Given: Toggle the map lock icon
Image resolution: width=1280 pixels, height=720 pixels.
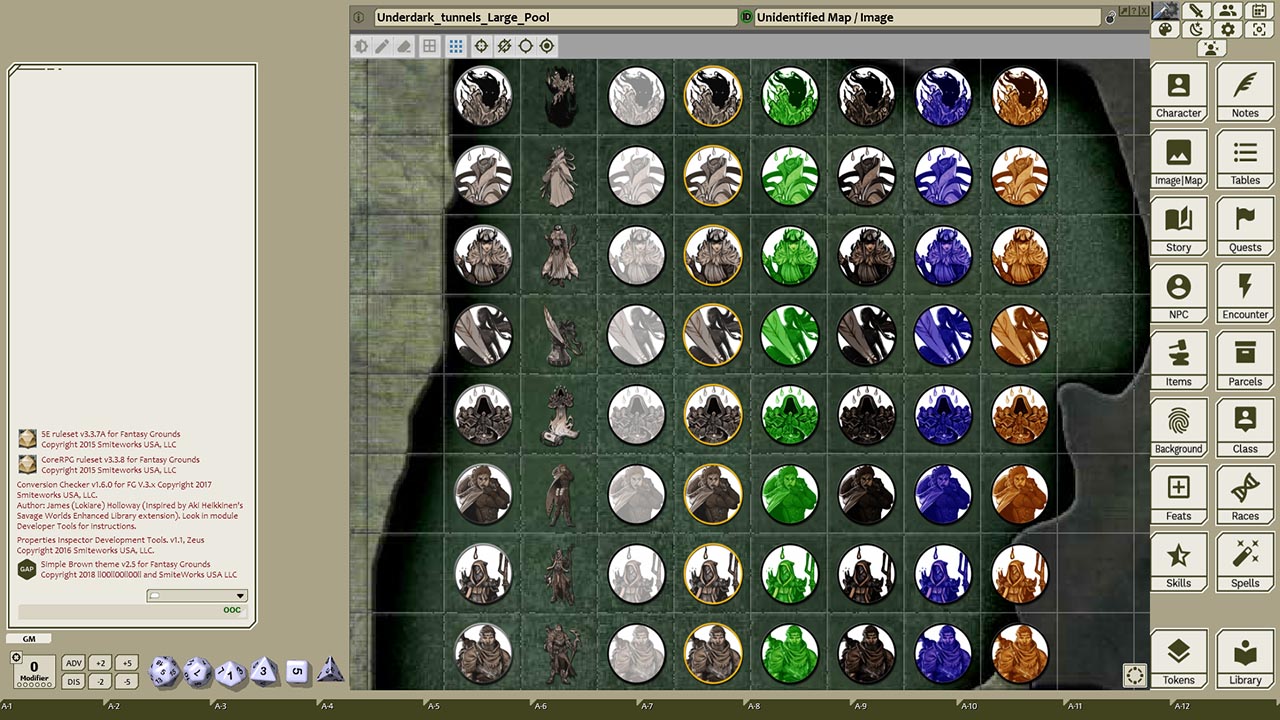Looking at the screenshot, I should [1110, 18].
